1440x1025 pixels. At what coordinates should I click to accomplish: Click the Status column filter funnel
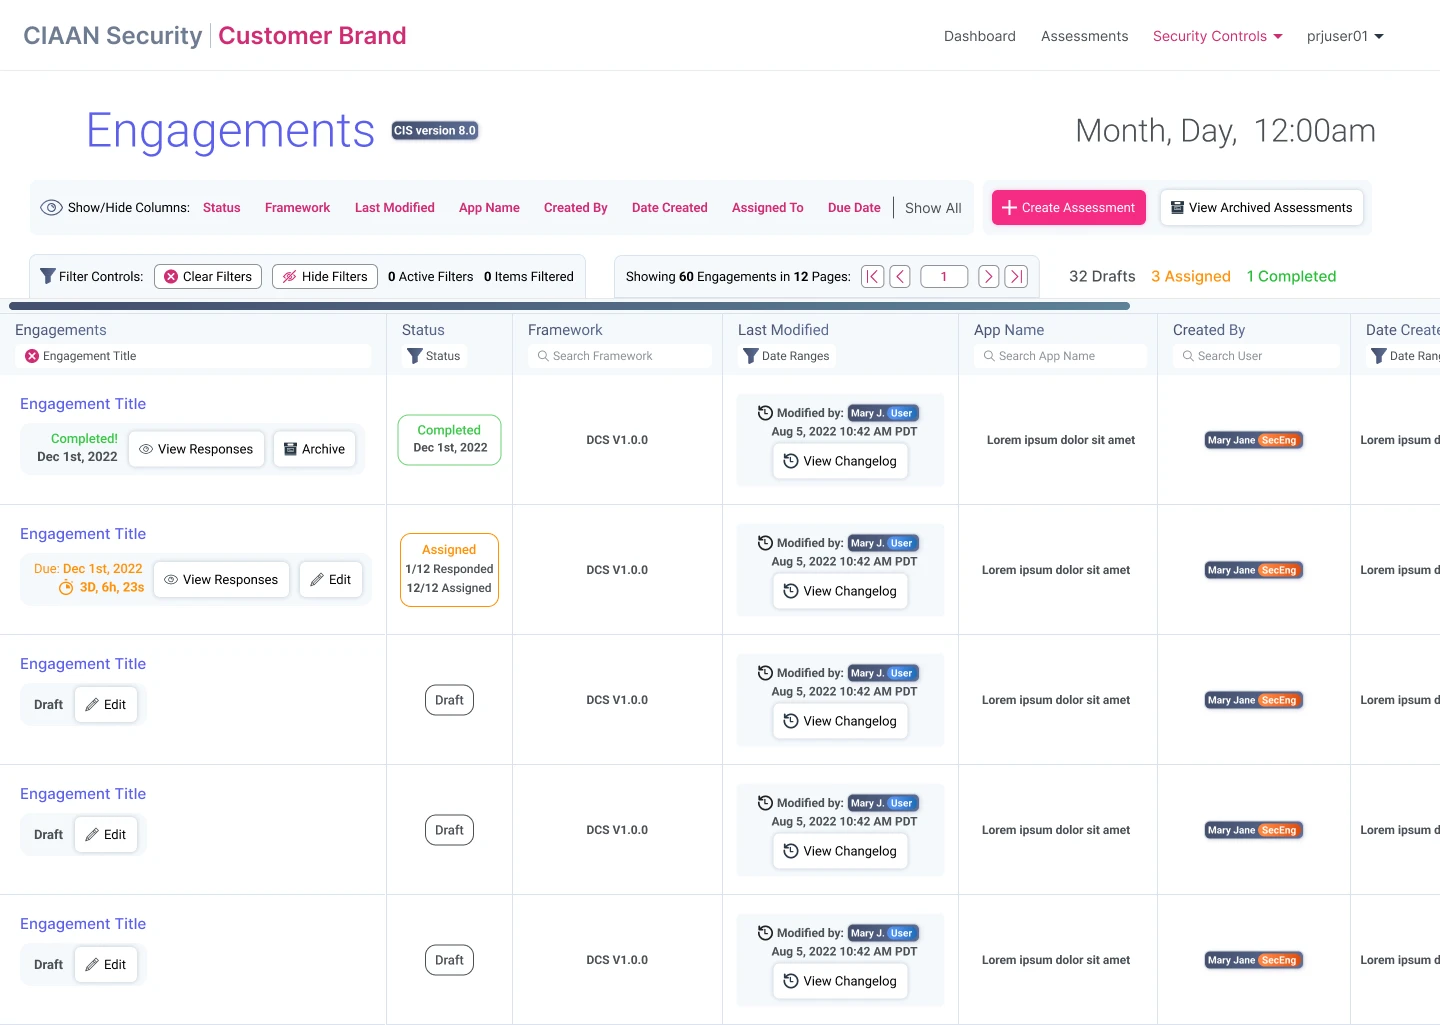coord(415,356)
